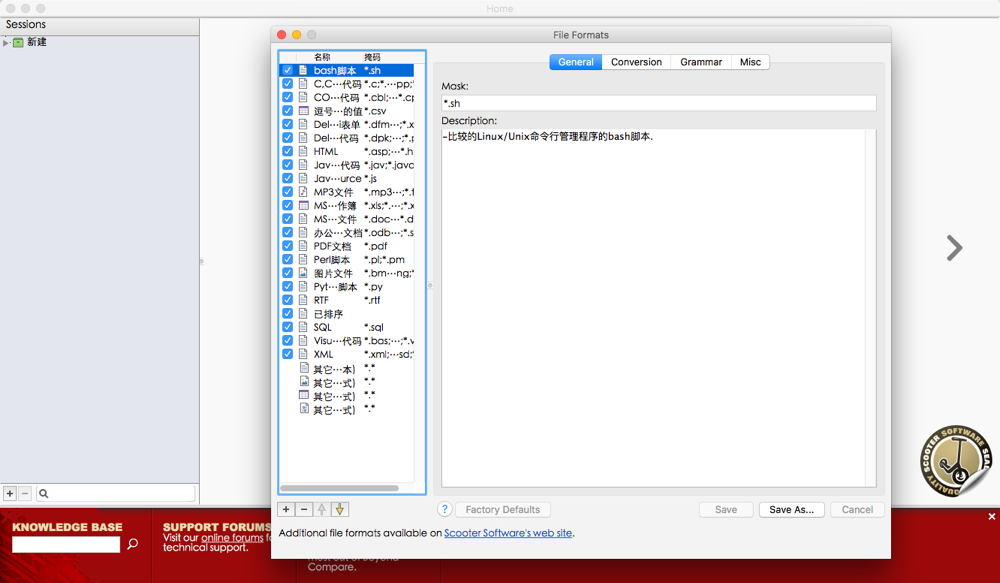Click the Knowledge Base search magnifier icon
The width and height of the screenshot is (1000, 583).
pyautogui.click(x=133, y=545)
